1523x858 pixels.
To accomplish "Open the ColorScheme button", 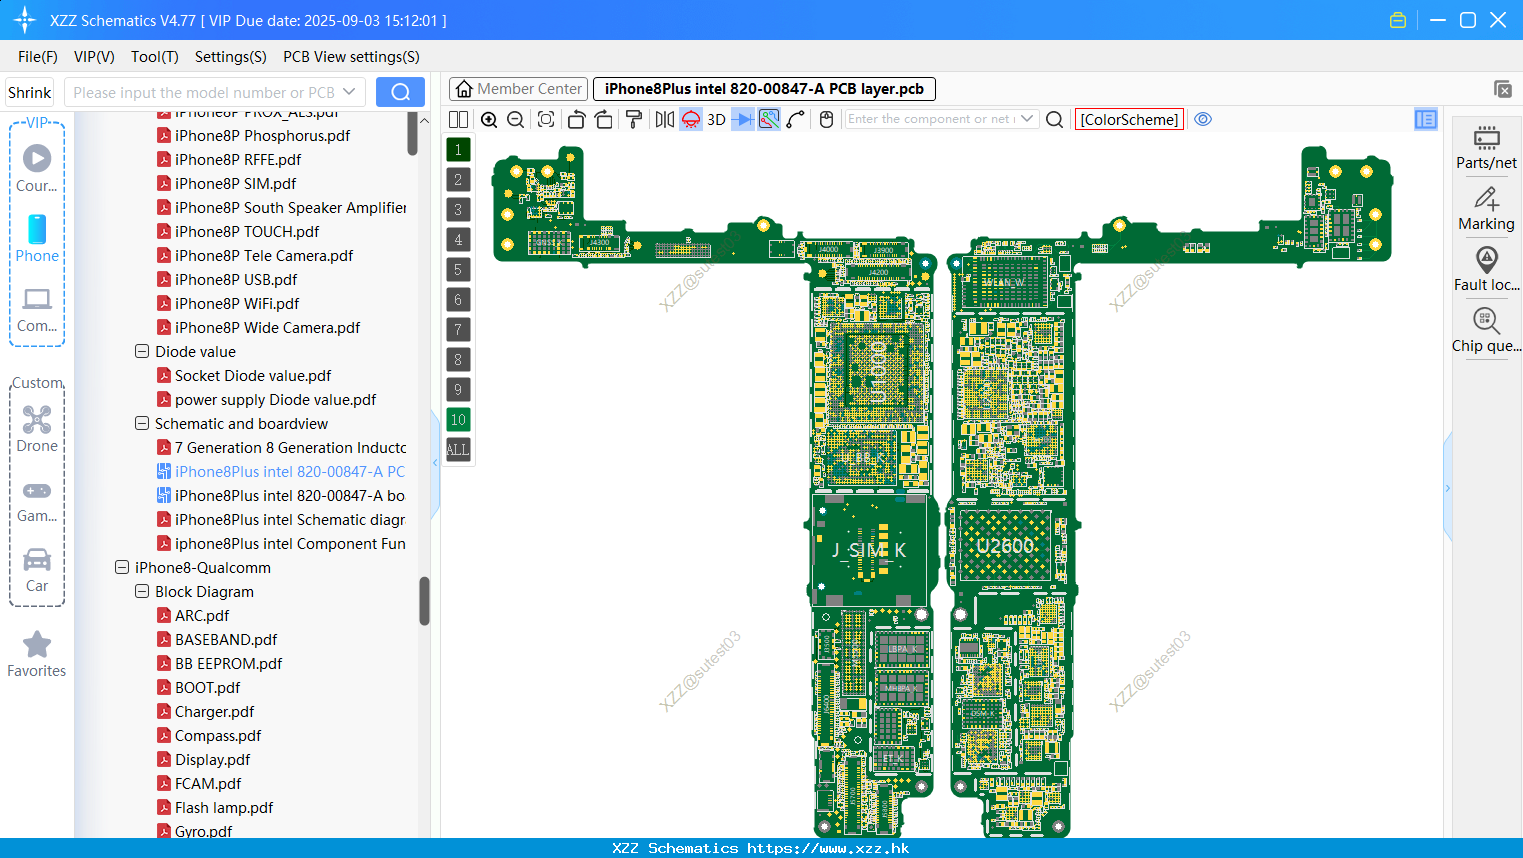I will (x=1129, y=119).
